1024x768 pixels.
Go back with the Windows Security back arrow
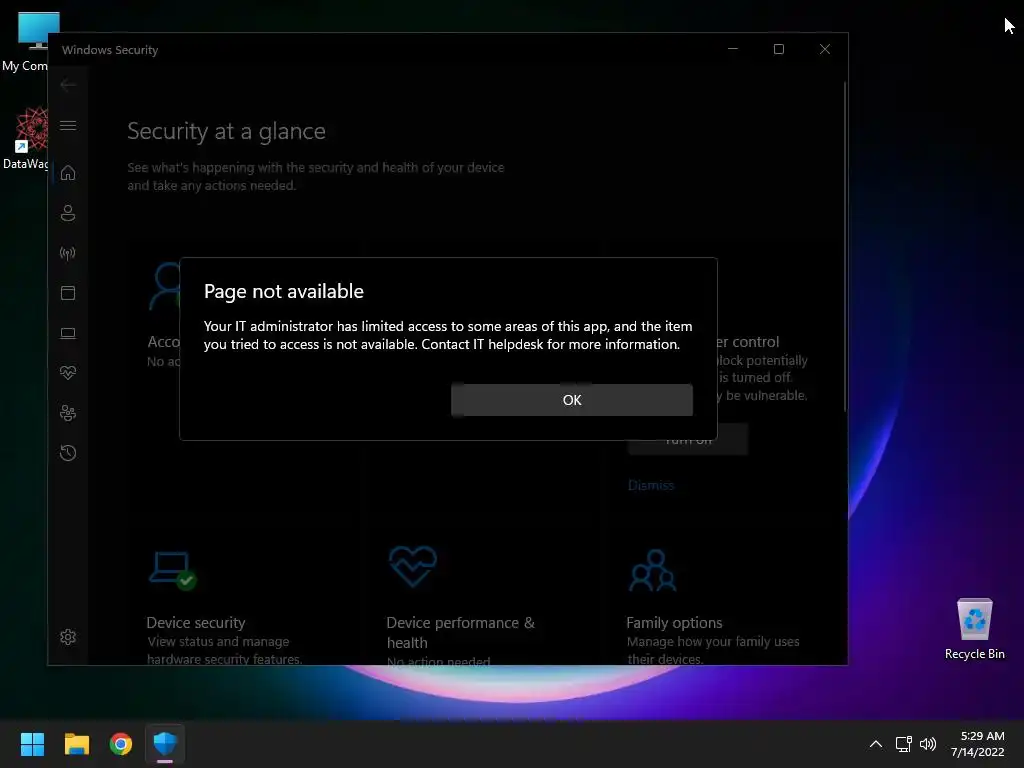tap(68, 85)
